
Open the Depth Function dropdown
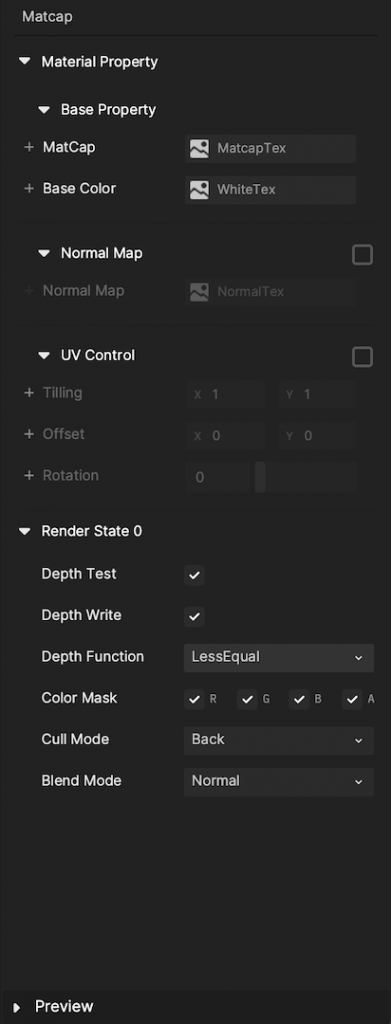tap(279, 658)
